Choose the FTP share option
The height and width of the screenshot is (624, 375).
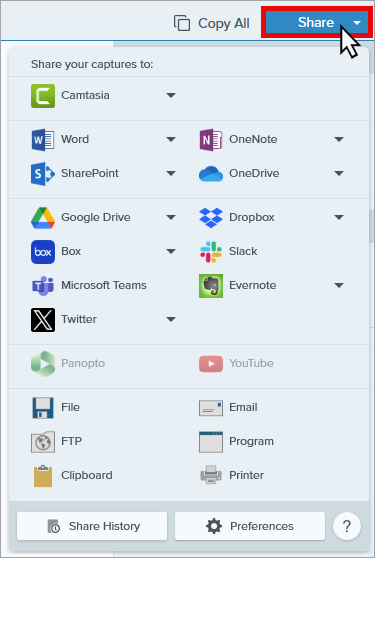coord(57,441)
